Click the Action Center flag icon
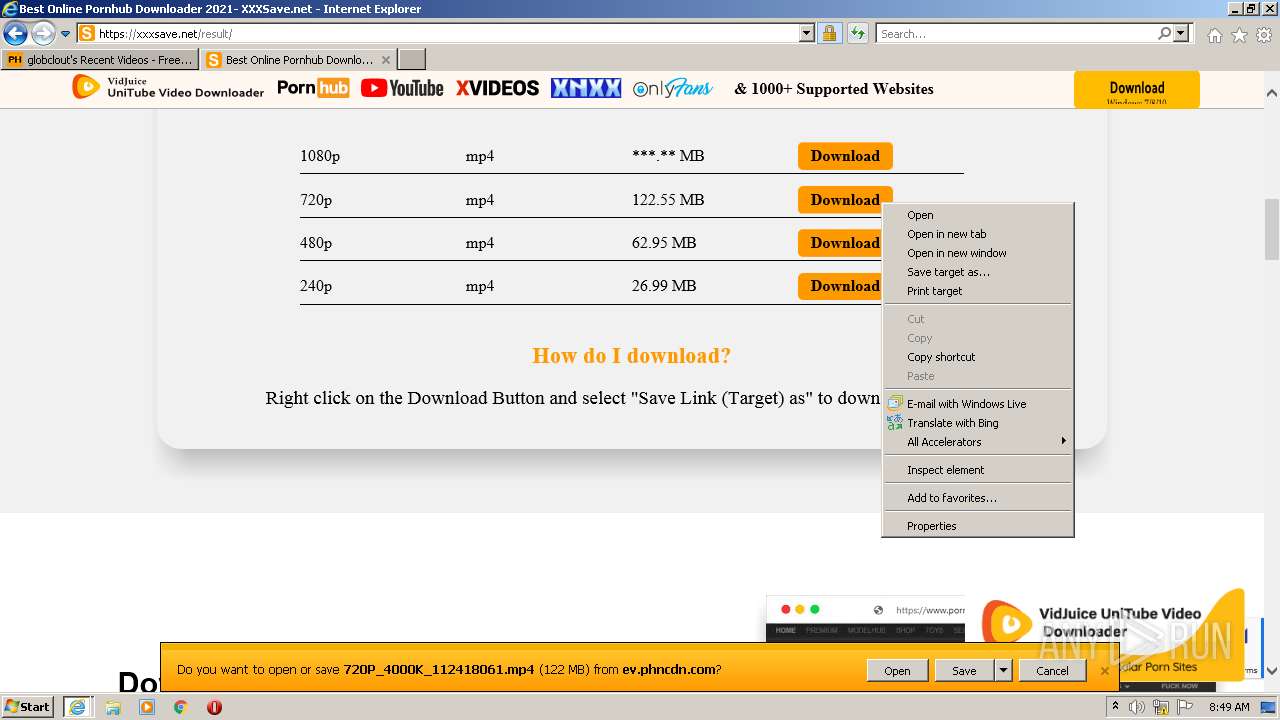The height and width of the screenshot is (720, 1280). click(x=1183, y=707)
